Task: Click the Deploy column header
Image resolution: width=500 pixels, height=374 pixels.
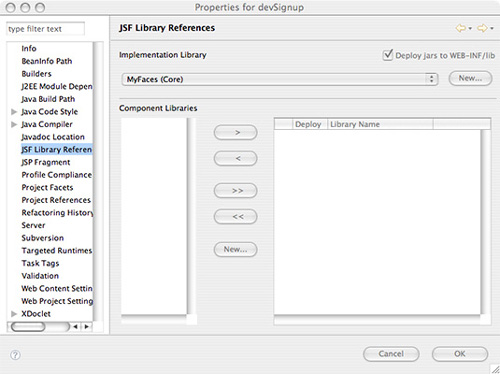Action: tap(310, 124)
